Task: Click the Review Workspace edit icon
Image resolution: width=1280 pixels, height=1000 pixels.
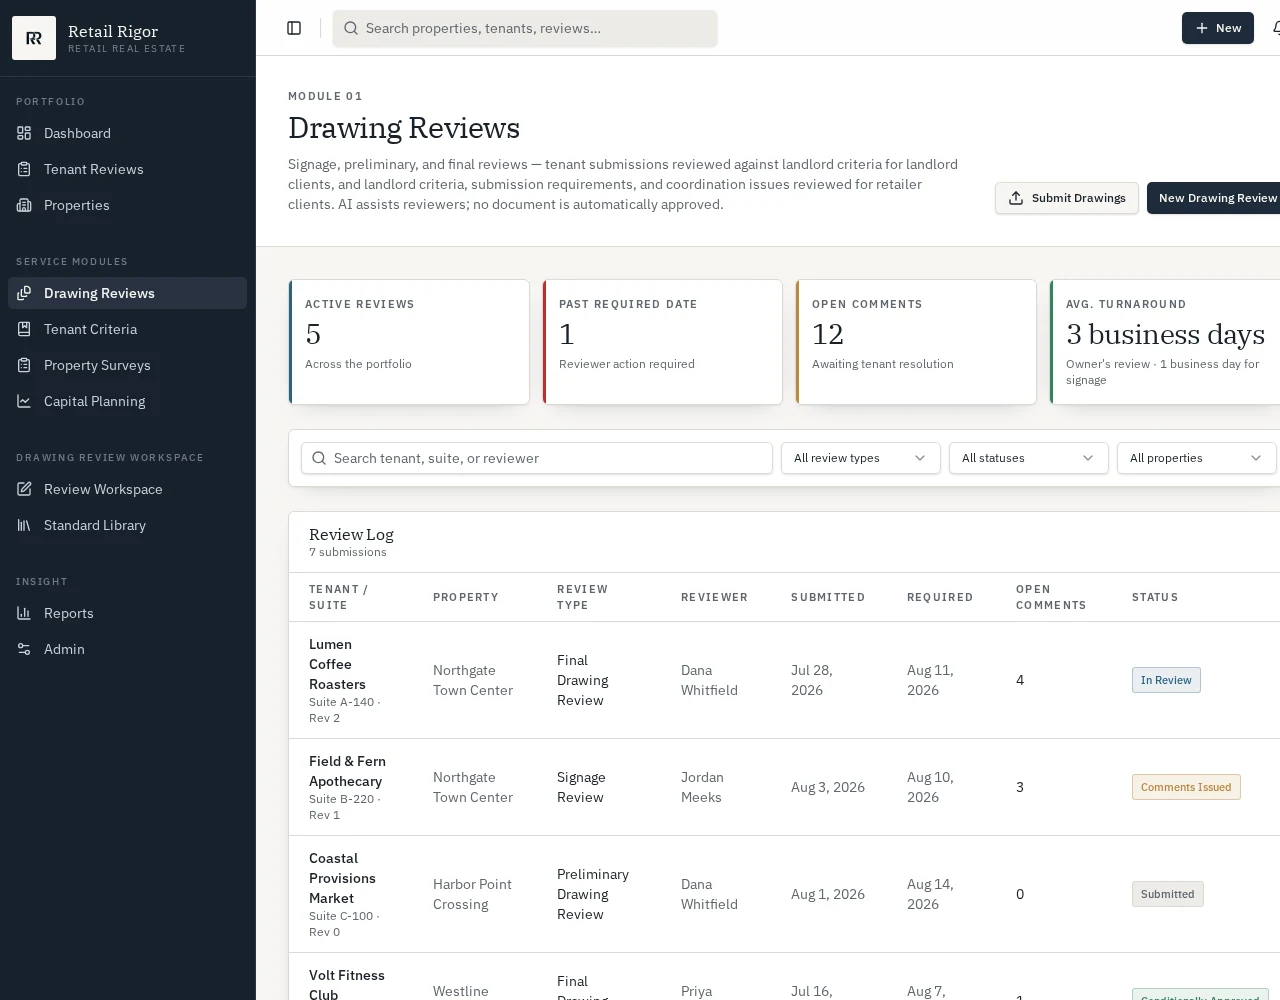Action: coord(24,489)
